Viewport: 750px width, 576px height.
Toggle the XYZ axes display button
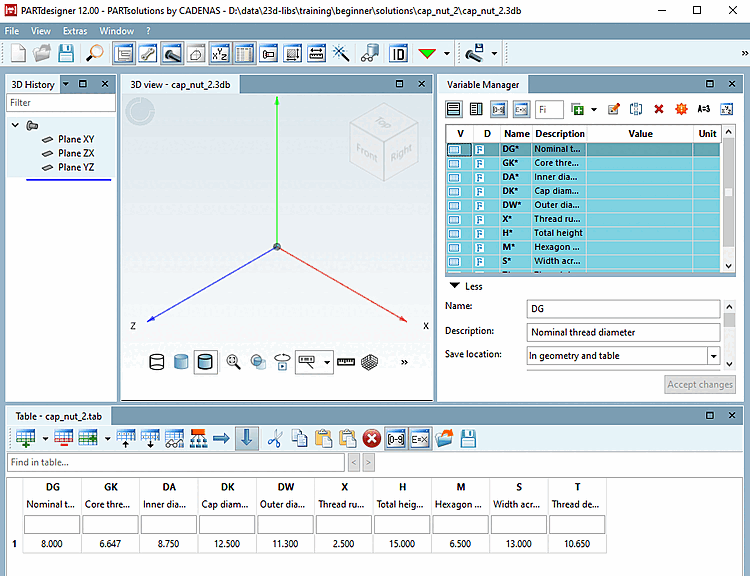[220, 52]
